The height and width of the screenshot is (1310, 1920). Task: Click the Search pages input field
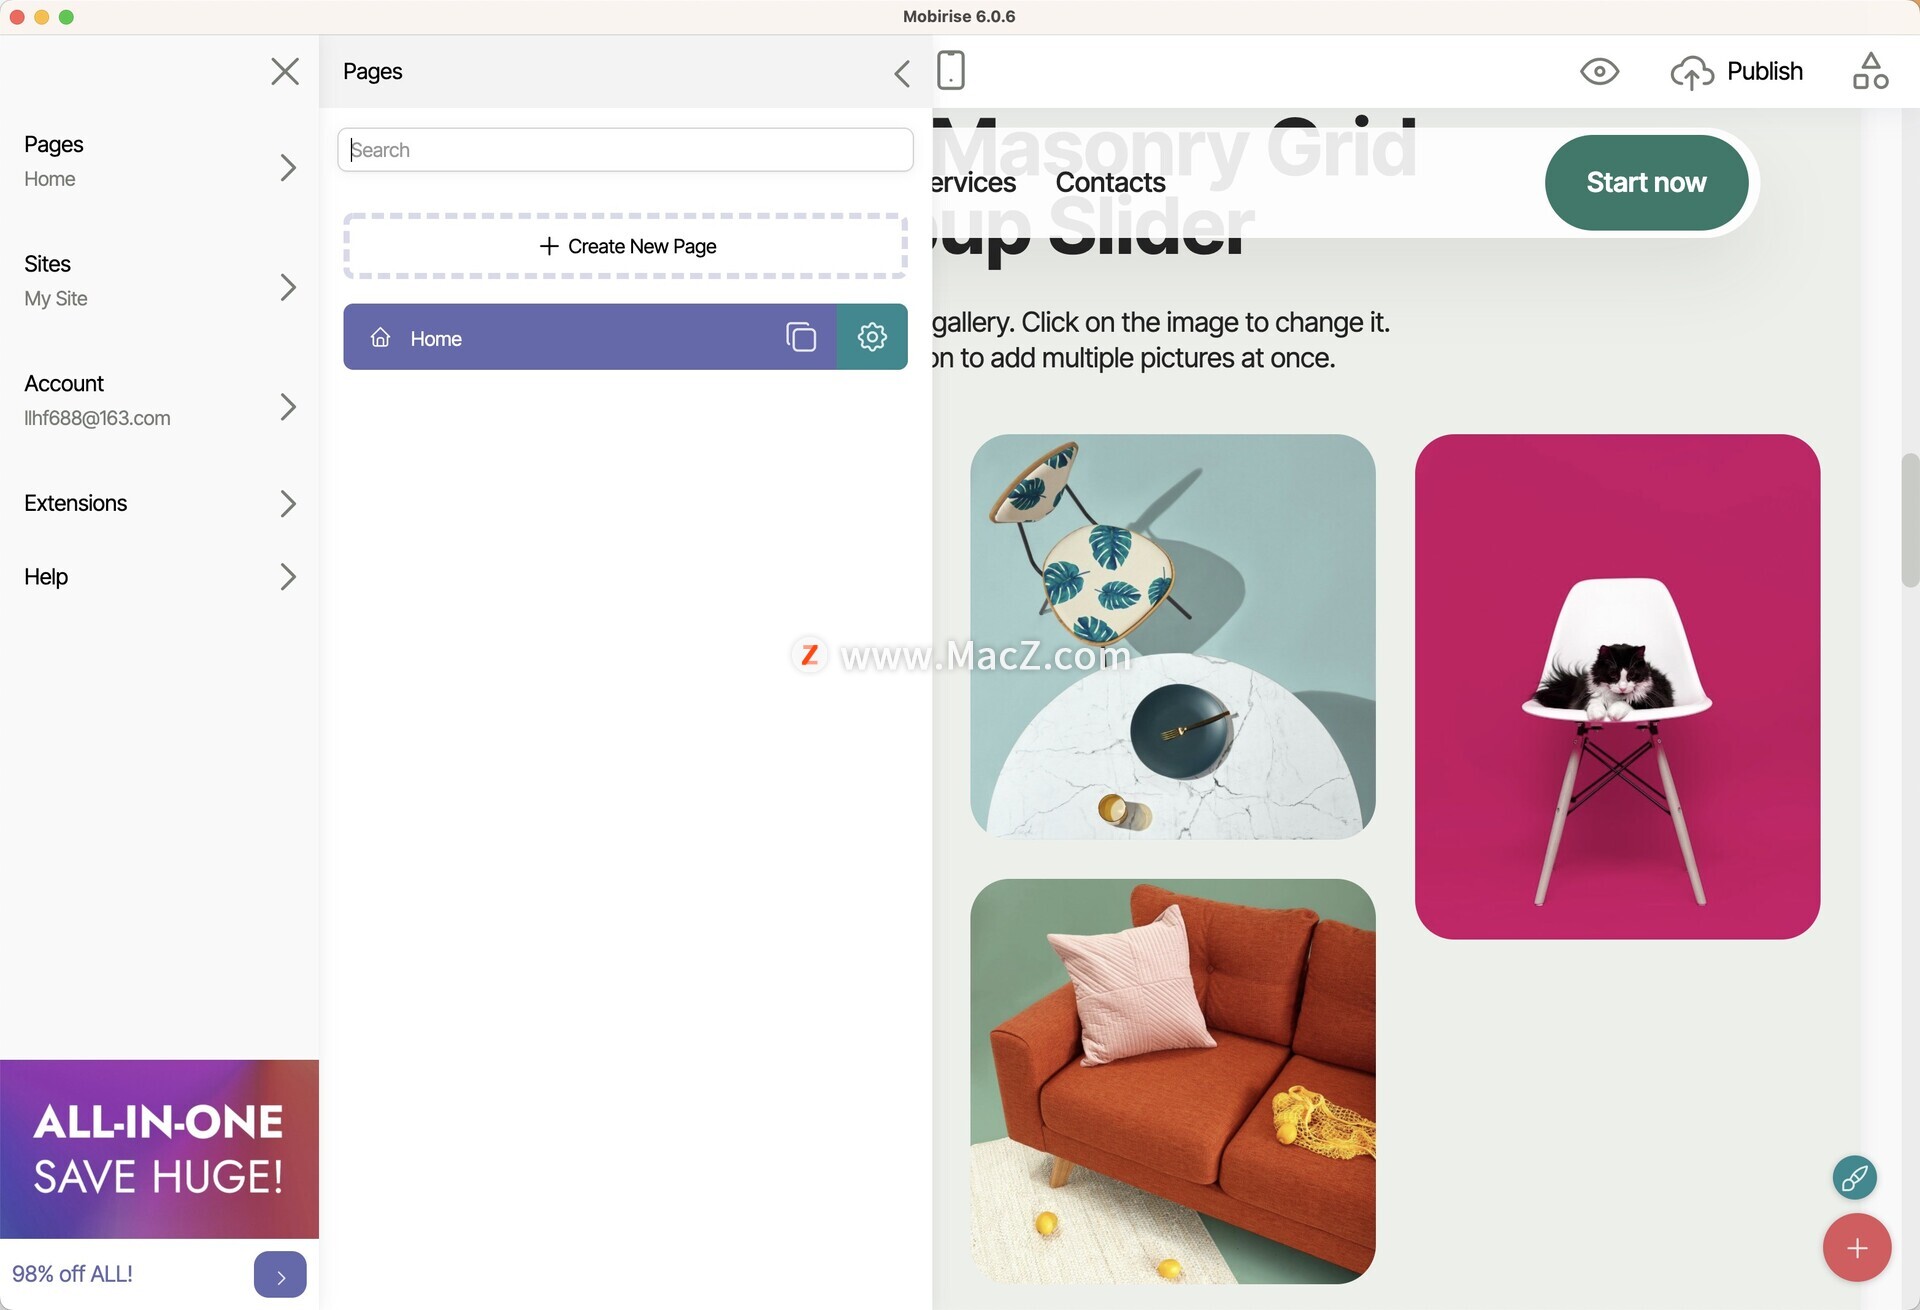(626, 150)
